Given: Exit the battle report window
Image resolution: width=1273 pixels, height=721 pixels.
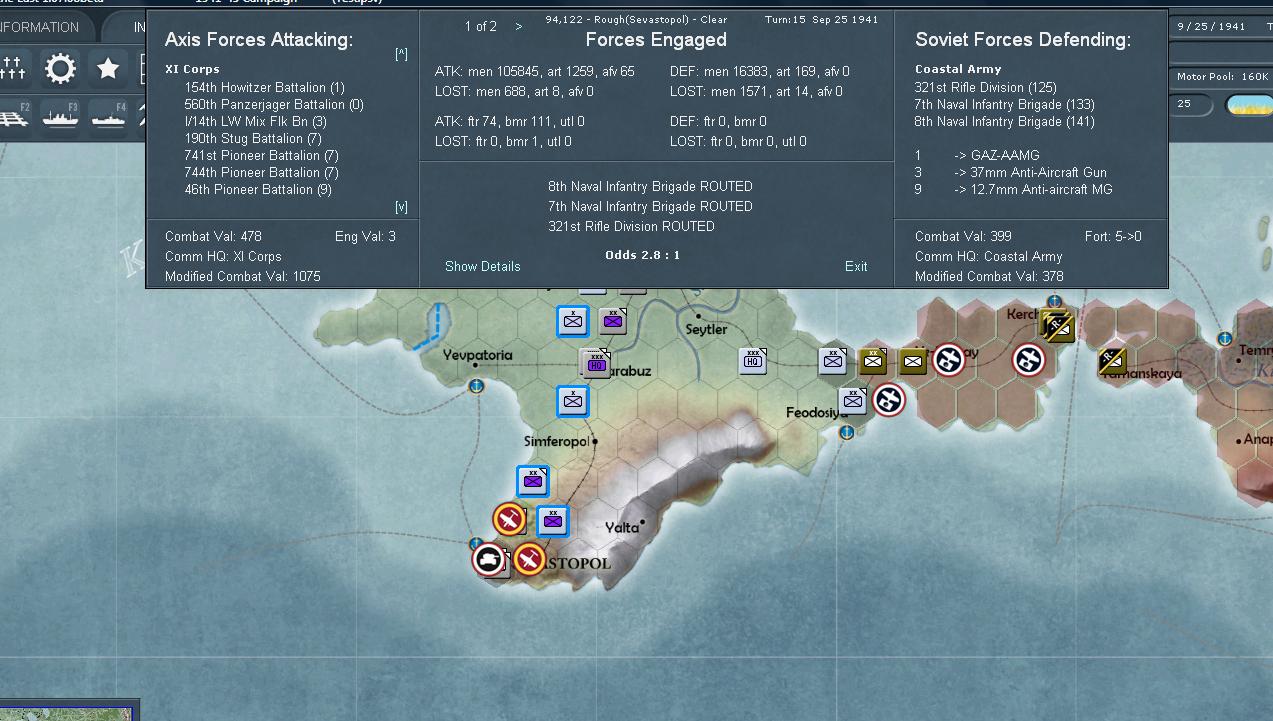Looking at the screenshot, I should pos(856,266).
